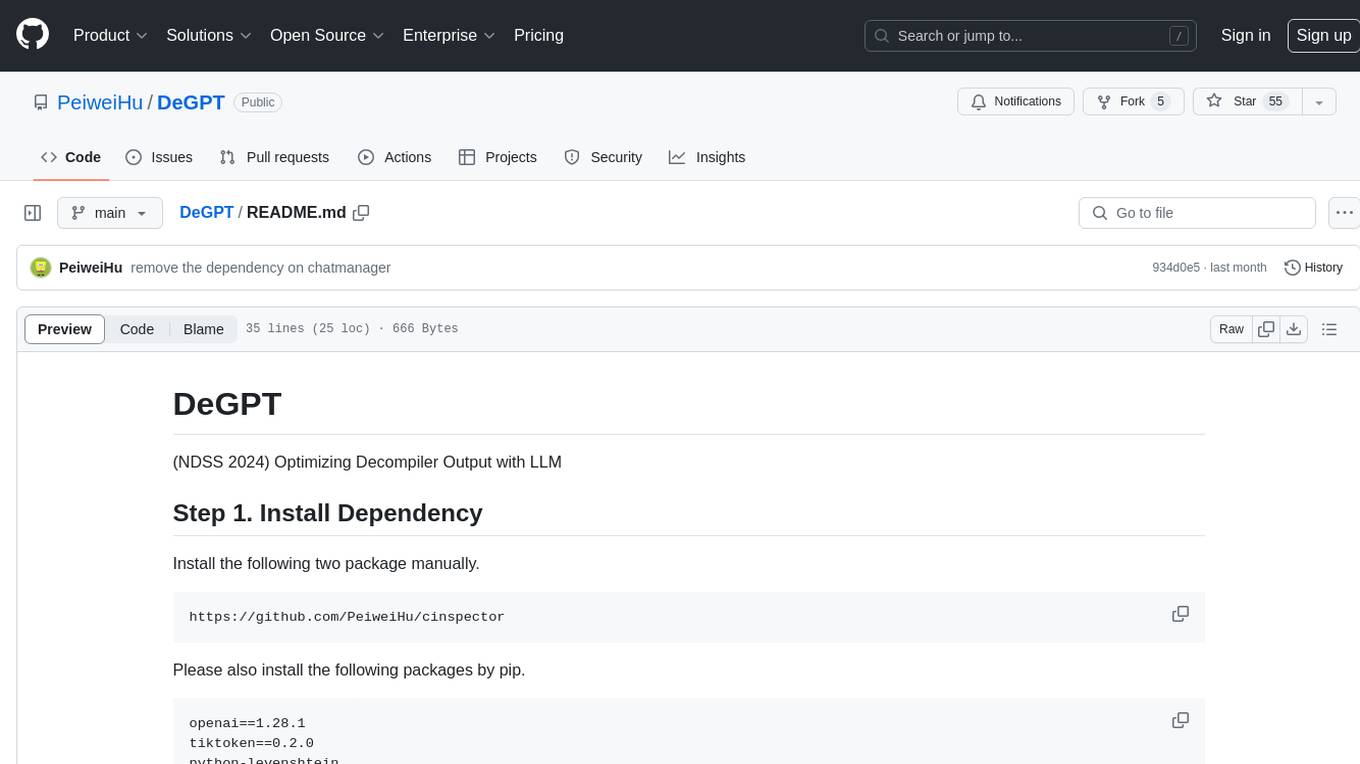Click the cinspector GitHub URL text
The image size is (1360, 764).
tap(347, 617)
